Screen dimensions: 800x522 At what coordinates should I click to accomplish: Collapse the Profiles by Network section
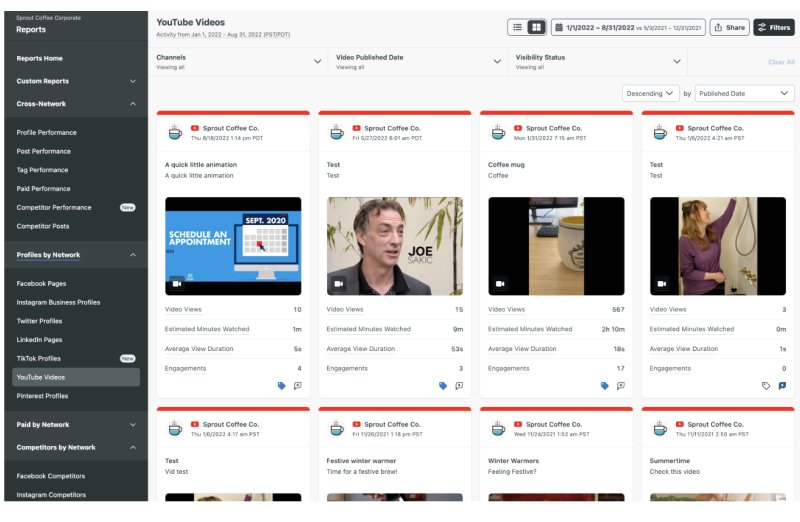pyautogui.click(x=76, y=255)
